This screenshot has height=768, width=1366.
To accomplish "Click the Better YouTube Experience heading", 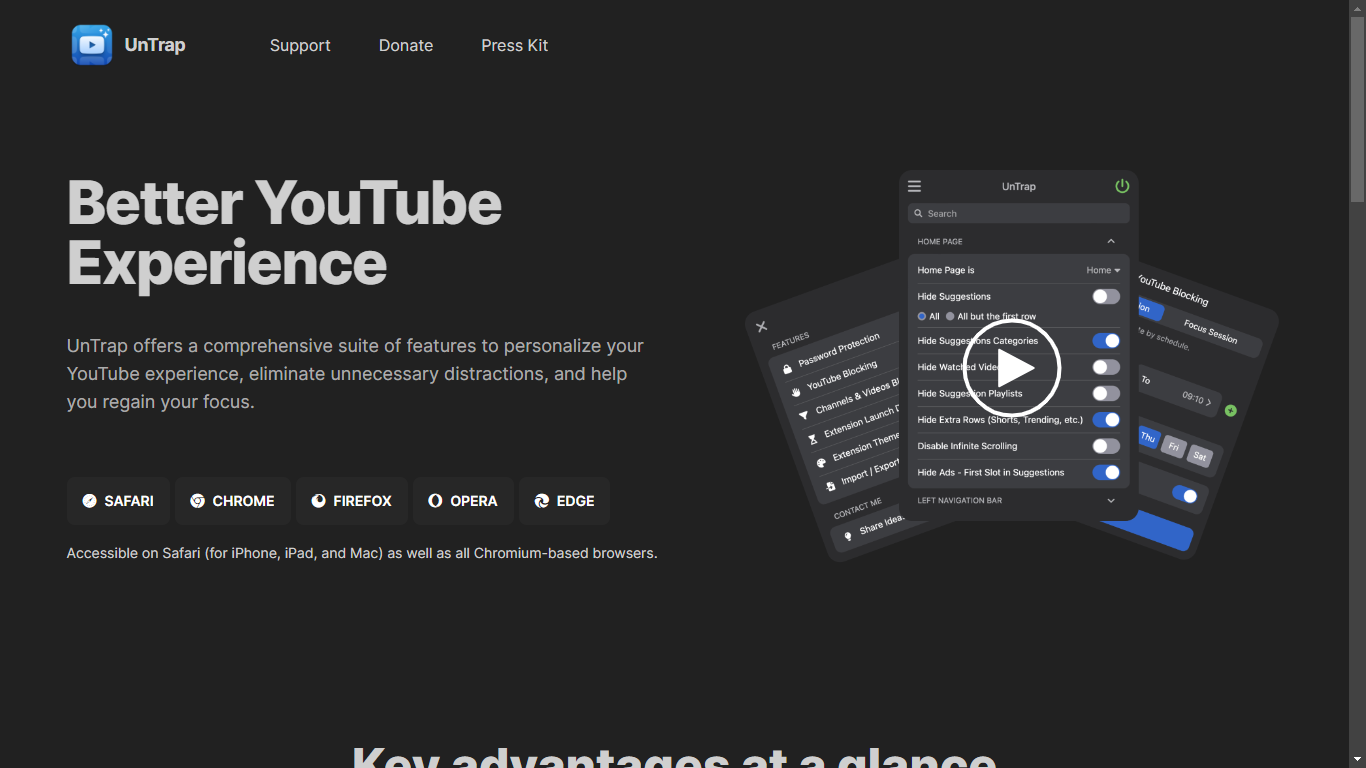I will click(285, 233).
